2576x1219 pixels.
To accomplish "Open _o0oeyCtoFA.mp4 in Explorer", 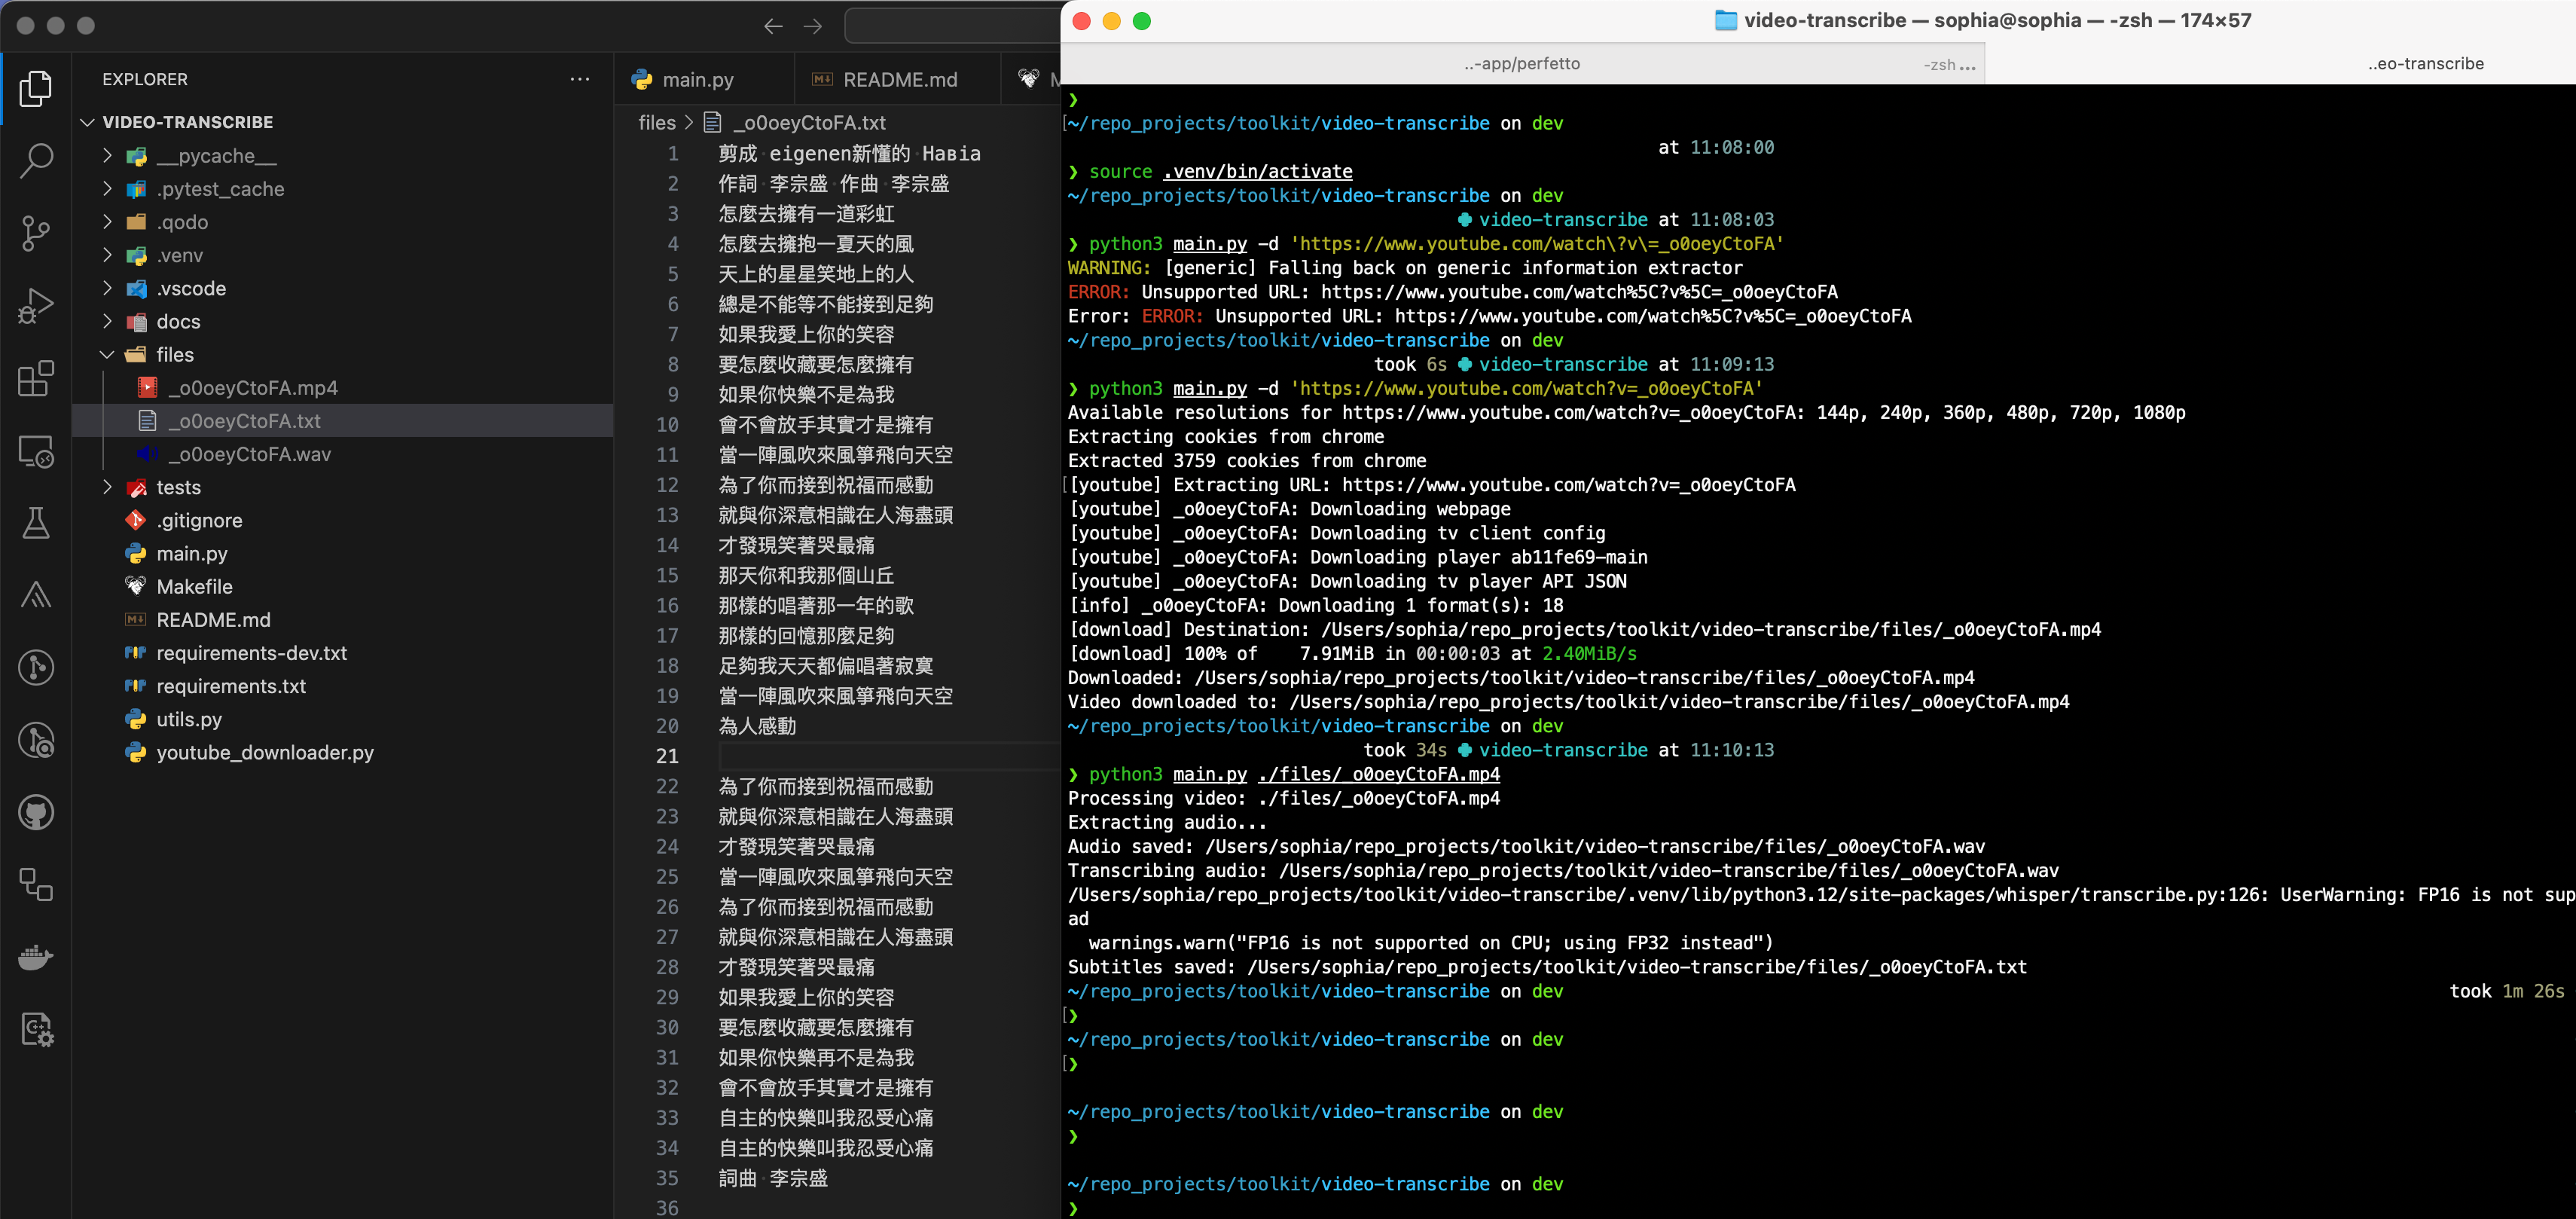I will (342, 388).
